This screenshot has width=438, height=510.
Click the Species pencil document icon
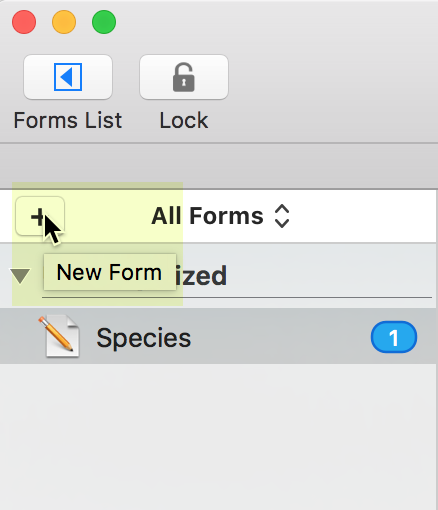click(60, 336)
